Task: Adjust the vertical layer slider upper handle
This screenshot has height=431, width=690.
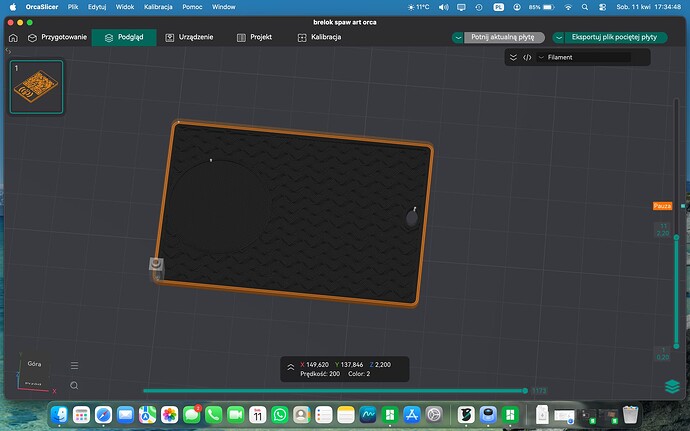Action: [676, 237]
